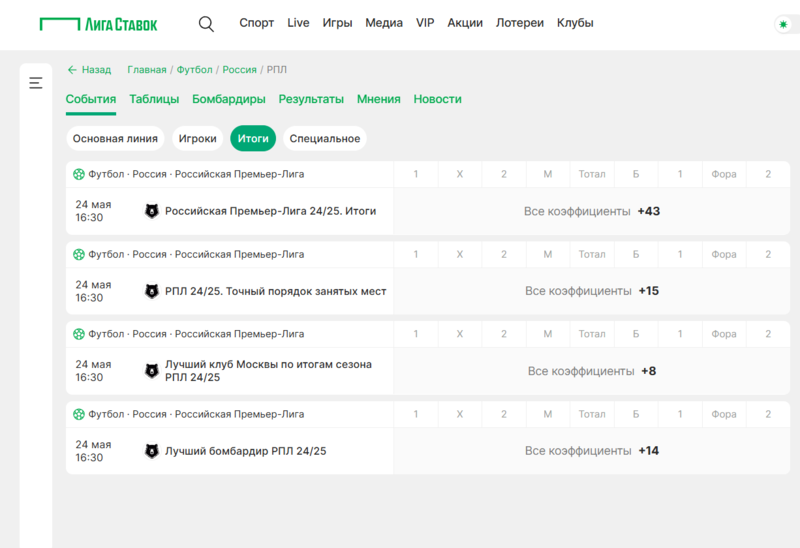Image resolution: width=800 pixels, height=548 pixels.
Task: Open the search magnifier icon
Action: pos(206,24)
